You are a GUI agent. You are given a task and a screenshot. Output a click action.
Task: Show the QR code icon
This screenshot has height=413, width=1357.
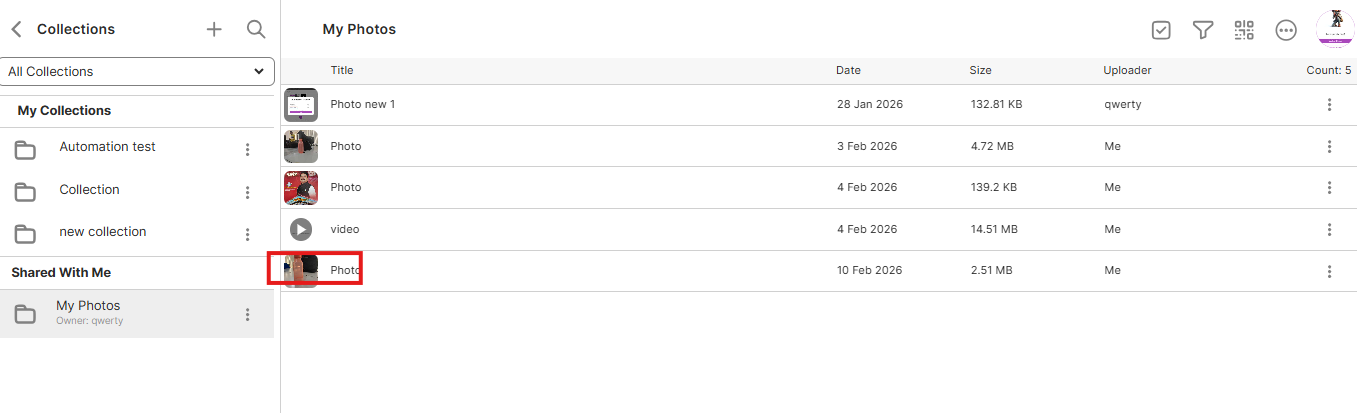click(1244, 30)
